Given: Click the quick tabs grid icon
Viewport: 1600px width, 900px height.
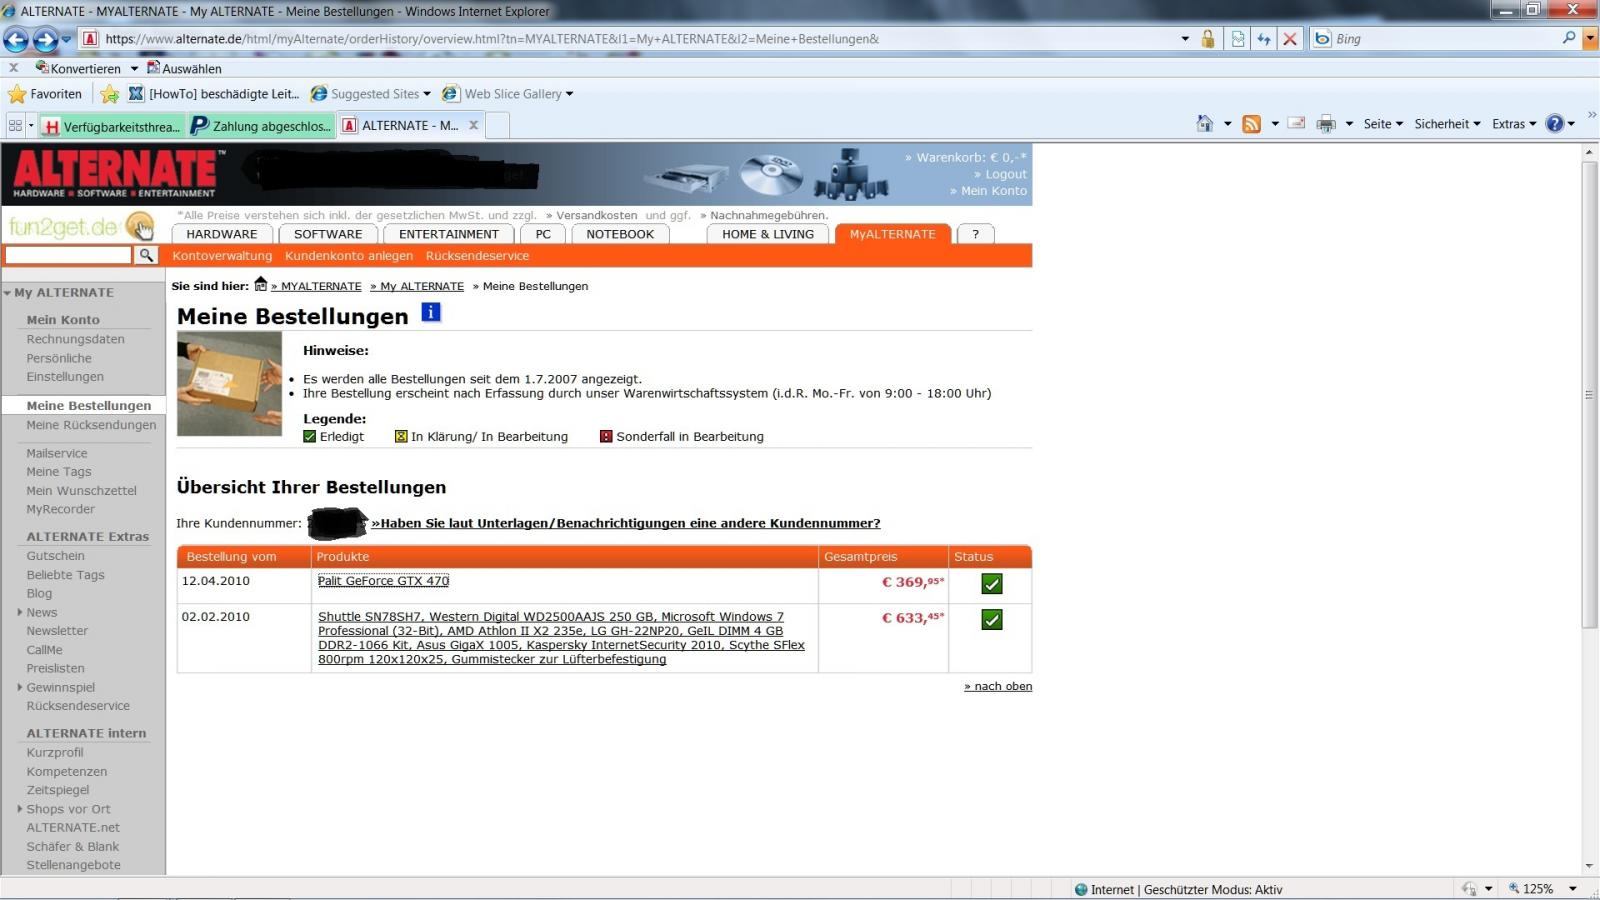Looking at the screenshot, I should point(15,125).
